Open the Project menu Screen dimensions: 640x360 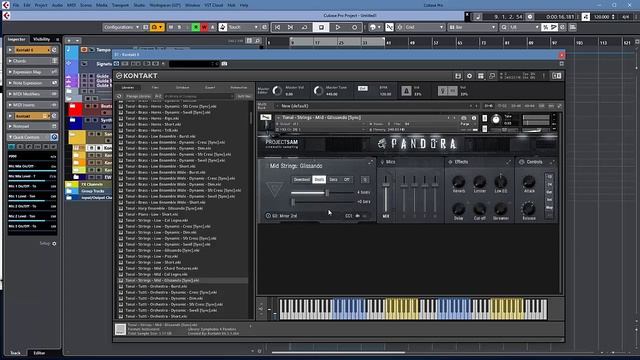41,5
